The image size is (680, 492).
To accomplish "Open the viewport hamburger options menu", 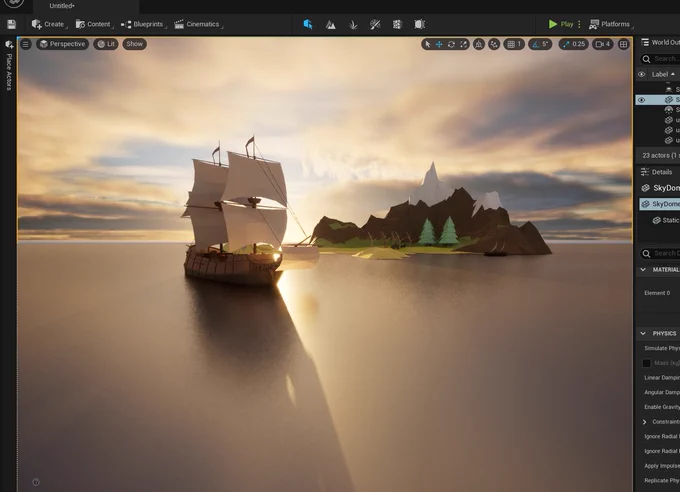I will click(26, 44).
